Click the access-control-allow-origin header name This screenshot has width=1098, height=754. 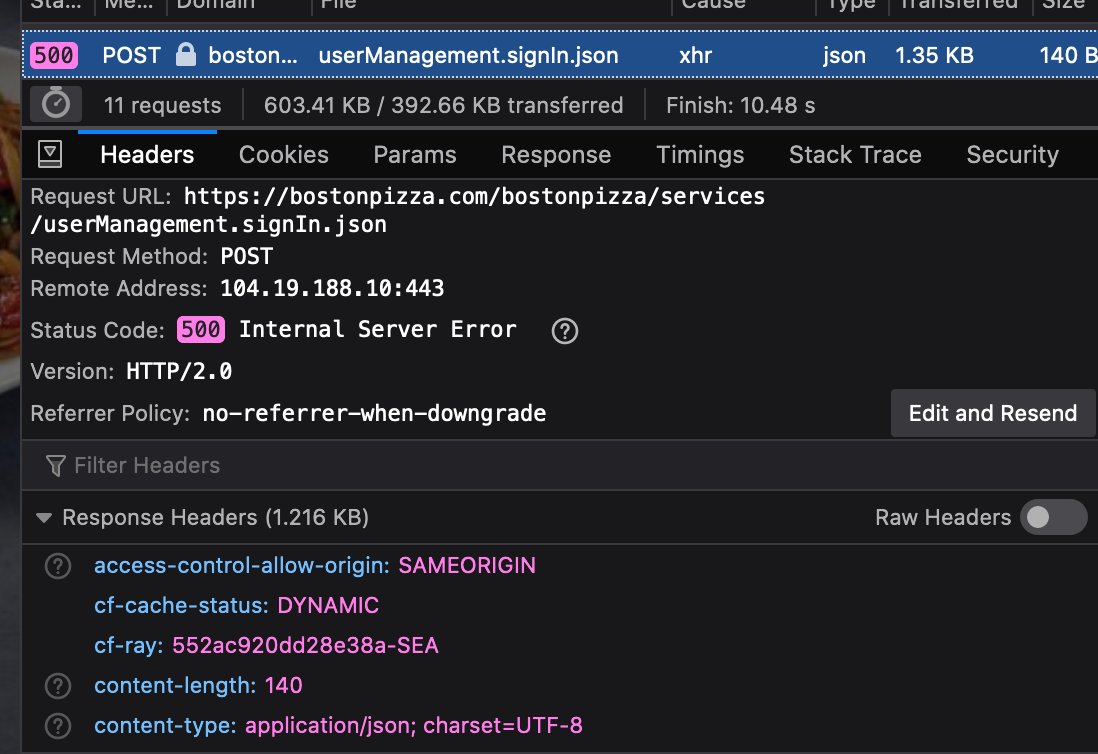coord(242,566)
